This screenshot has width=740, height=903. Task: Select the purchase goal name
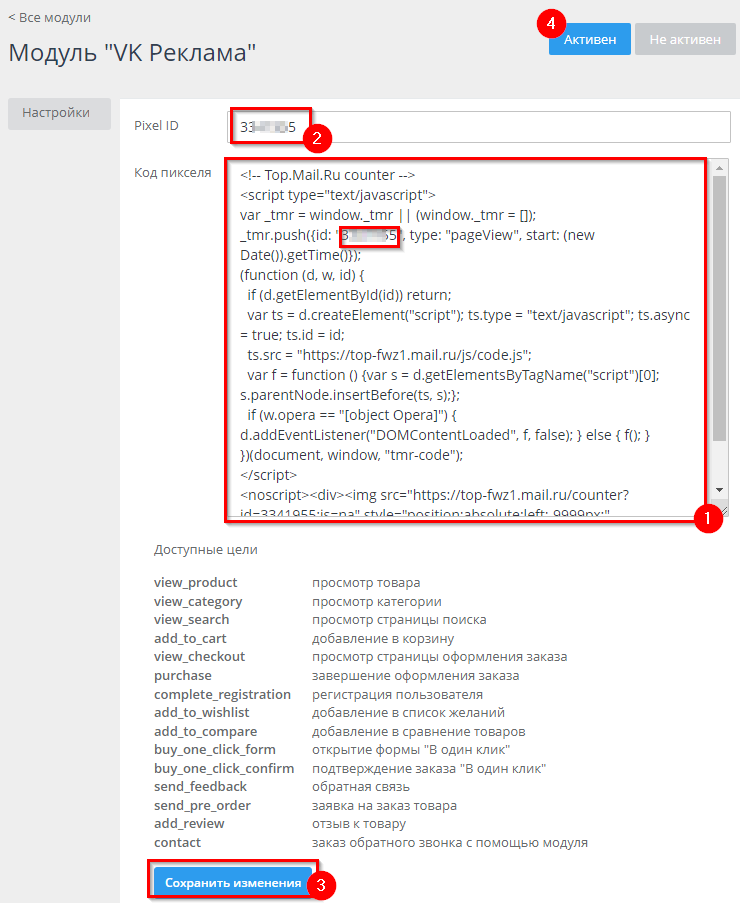click(x=182, y=675)
